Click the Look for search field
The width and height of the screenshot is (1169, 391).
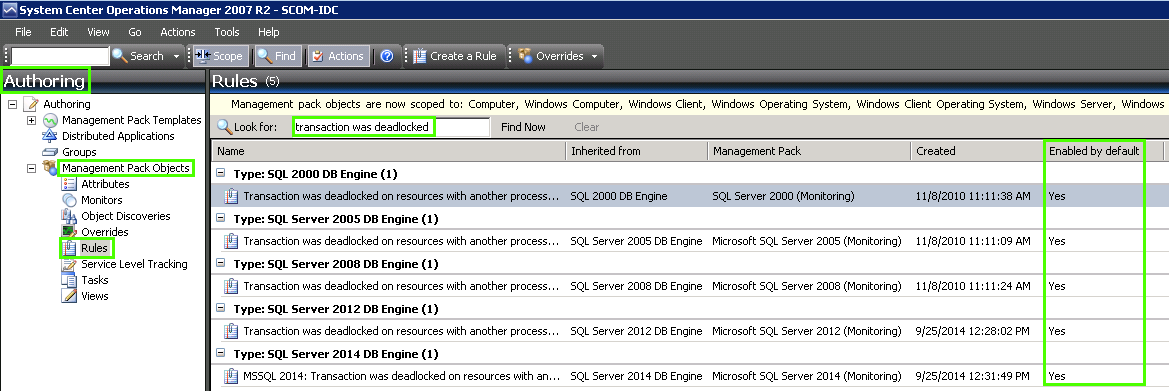click(x=391, y=127)
